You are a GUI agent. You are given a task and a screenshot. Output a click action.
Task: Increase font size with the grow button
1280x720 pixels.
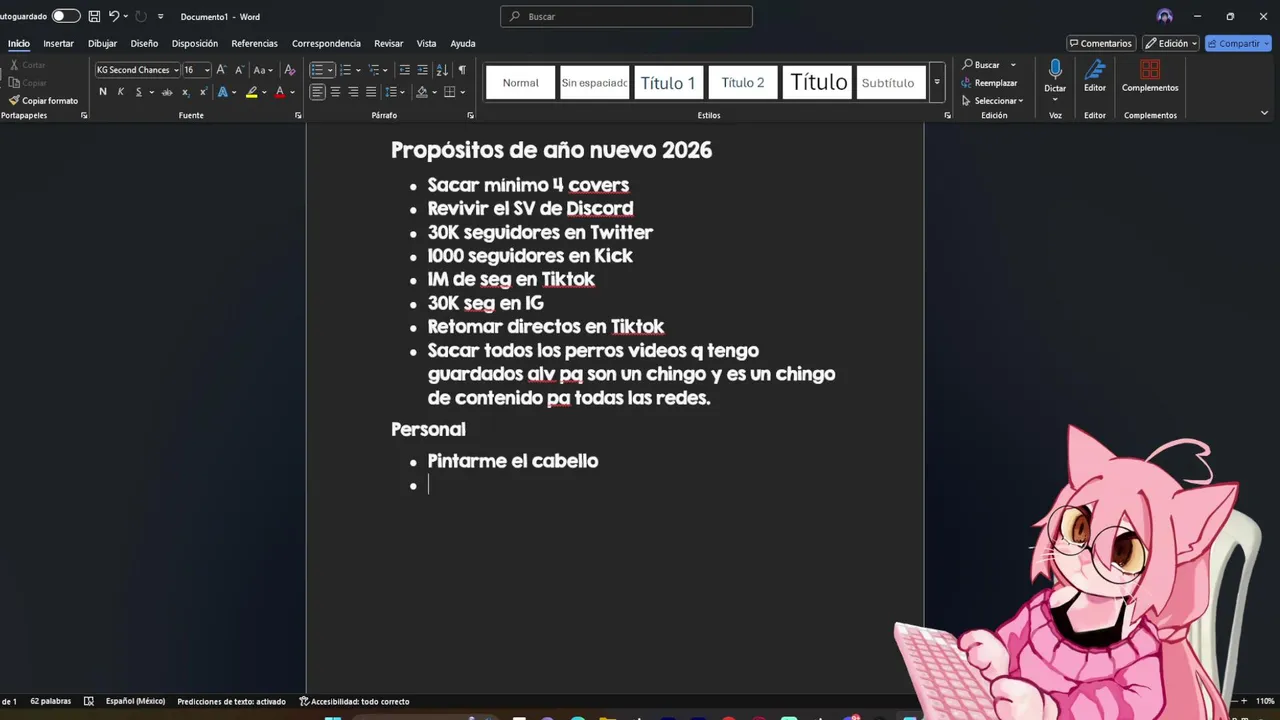pyautogui.click(x=221, y=70)
